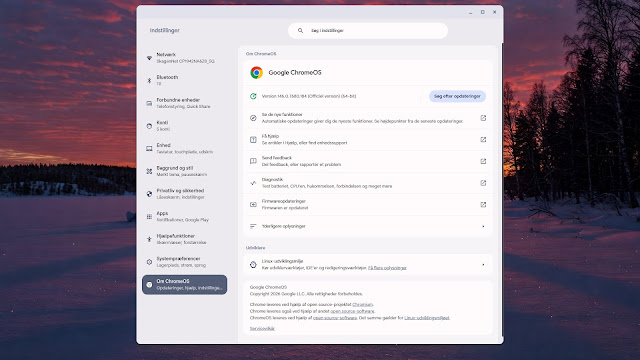Select the Enhed laptop icon
Screen dimensions: 640x360
[x=149, y=149]
